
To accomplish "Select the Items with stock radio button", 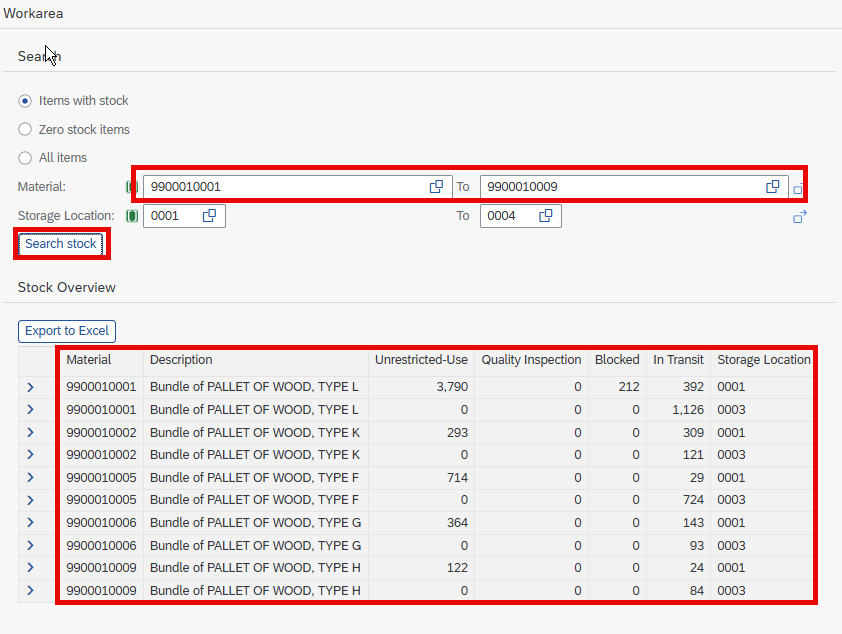I will (x=25, y=101).
